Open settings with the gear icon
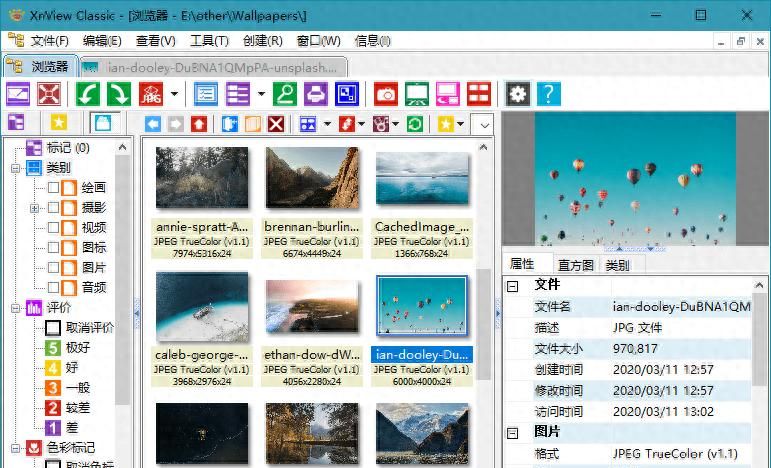The height and width of the screenshot is (468, 771). [x=518, y=94]
